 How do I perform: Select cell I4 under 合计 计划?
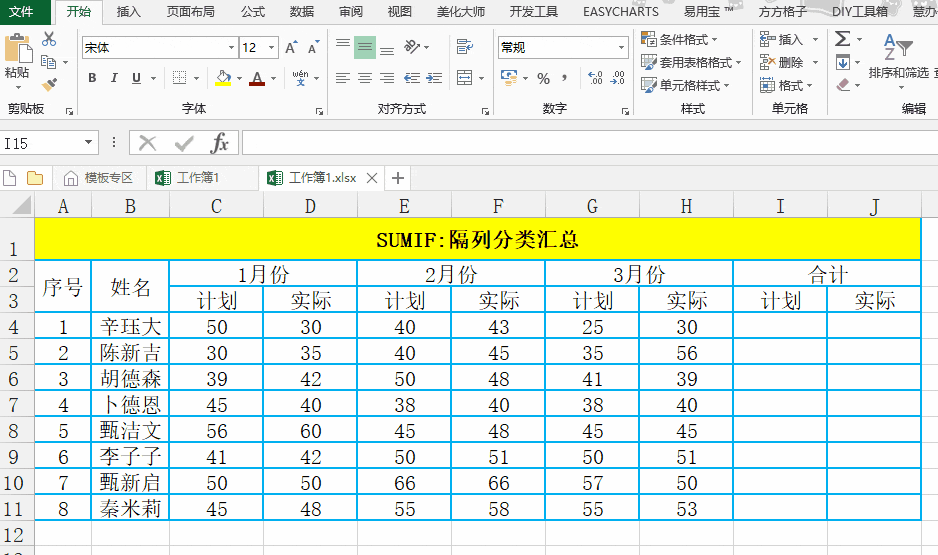[x=780, y=326]
